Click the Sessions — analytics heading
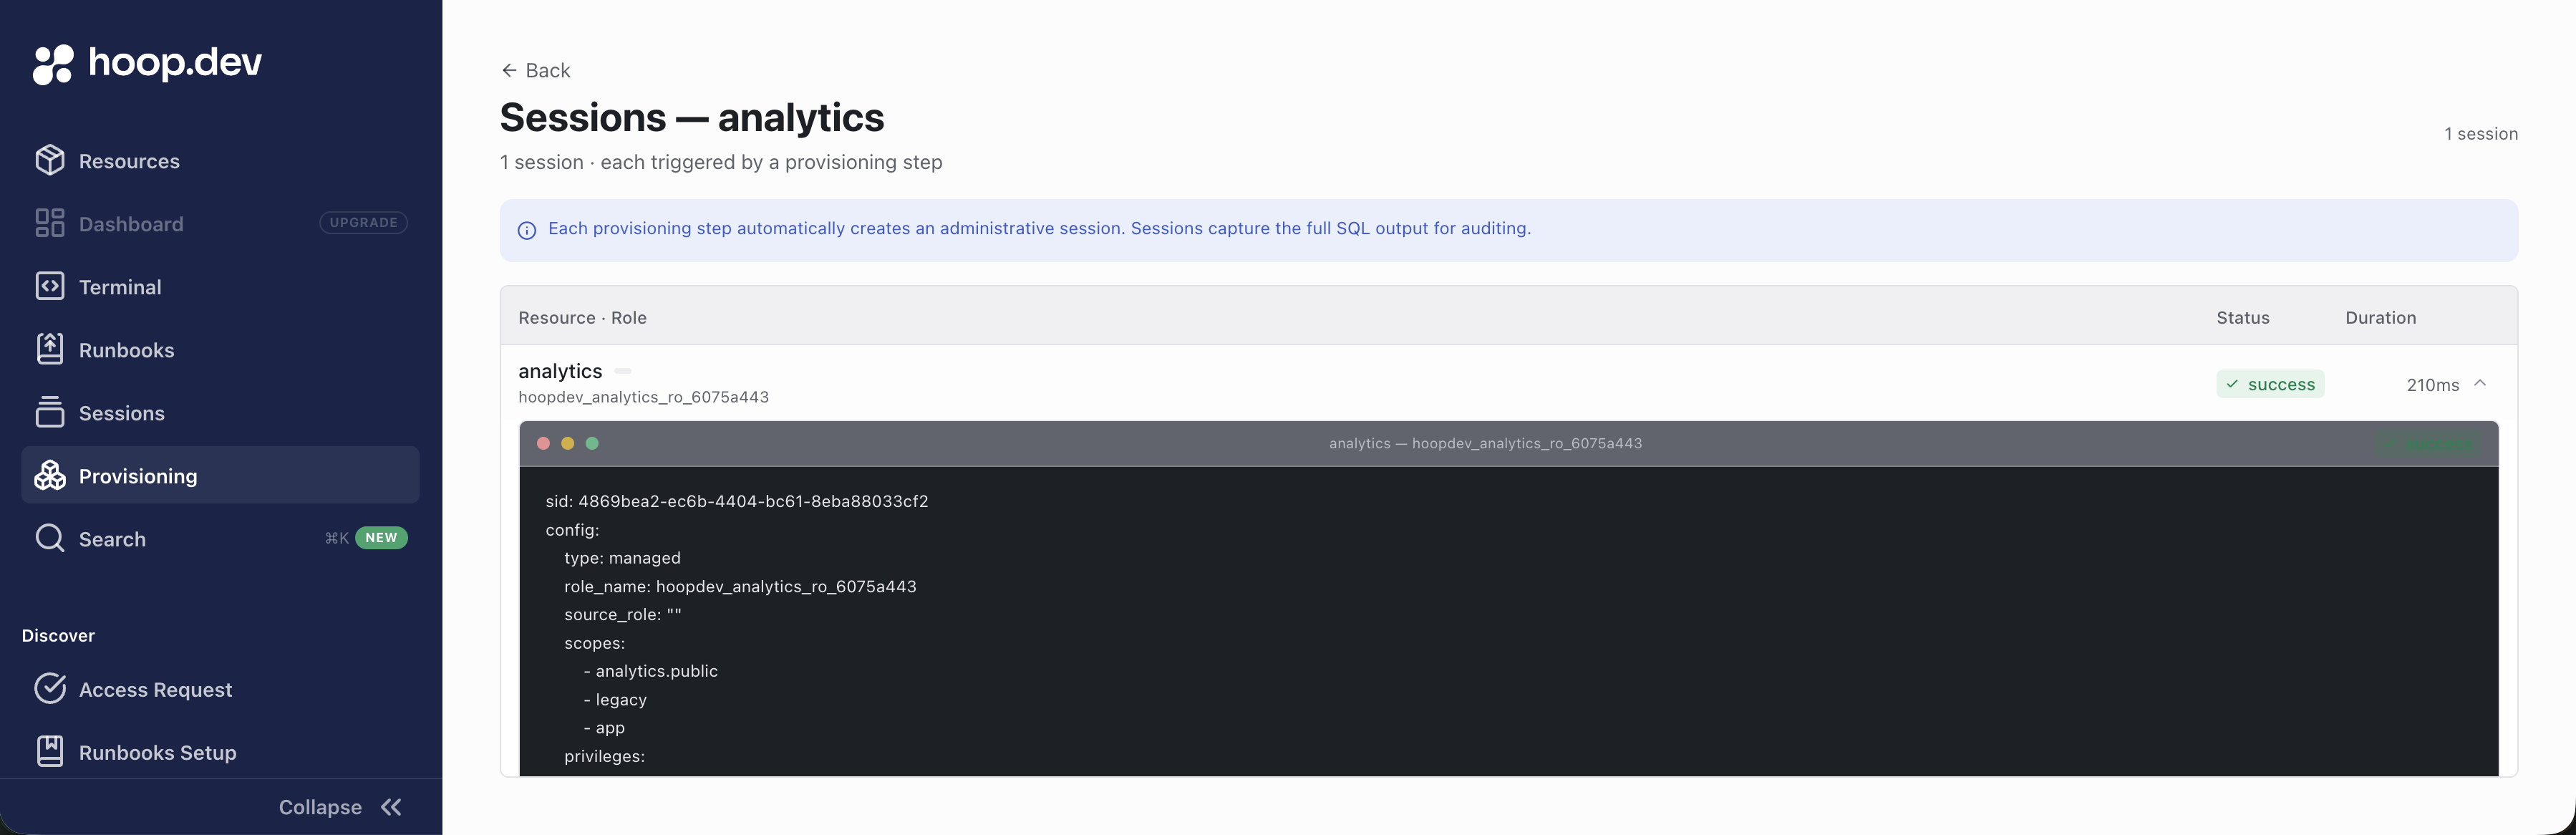This screenshot has width=2576, height=835. 692,117
